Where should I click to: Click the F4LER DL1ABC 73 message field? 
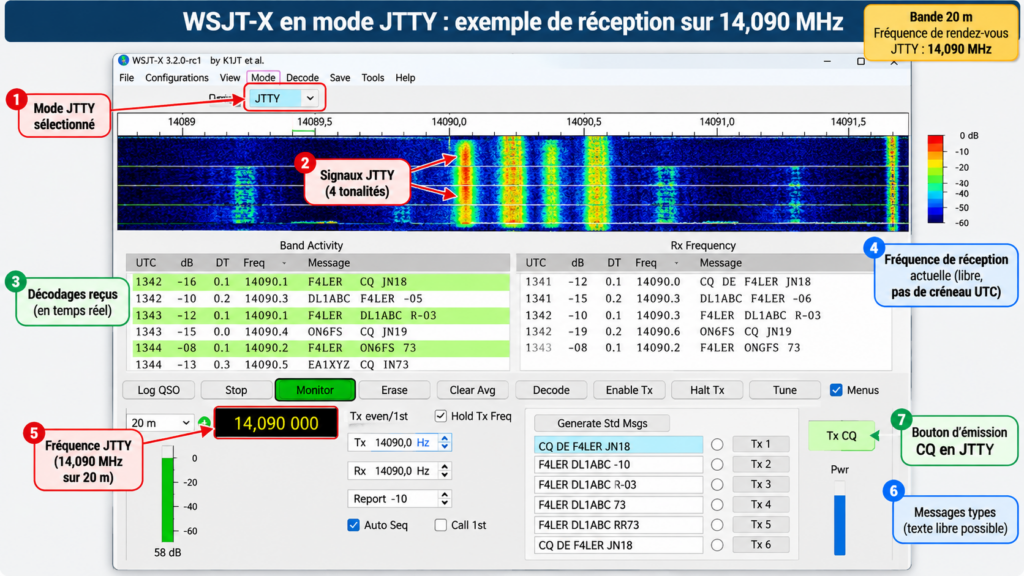pos(618,505)
